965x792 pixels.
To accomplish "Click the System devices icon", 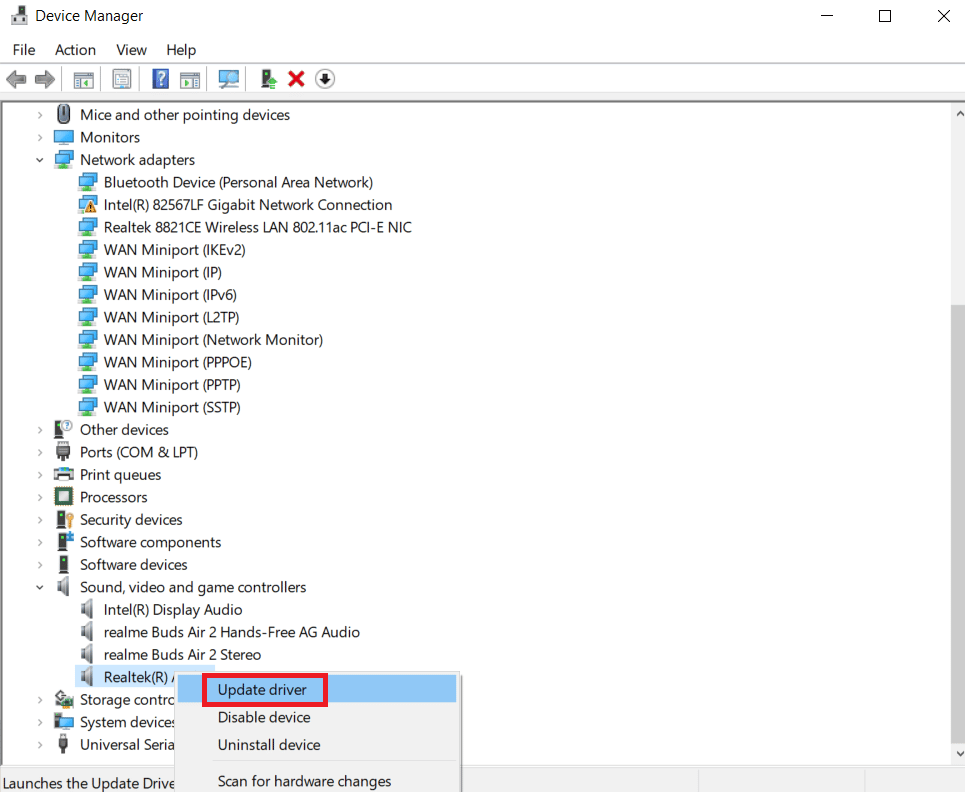I will coord(64,721).
